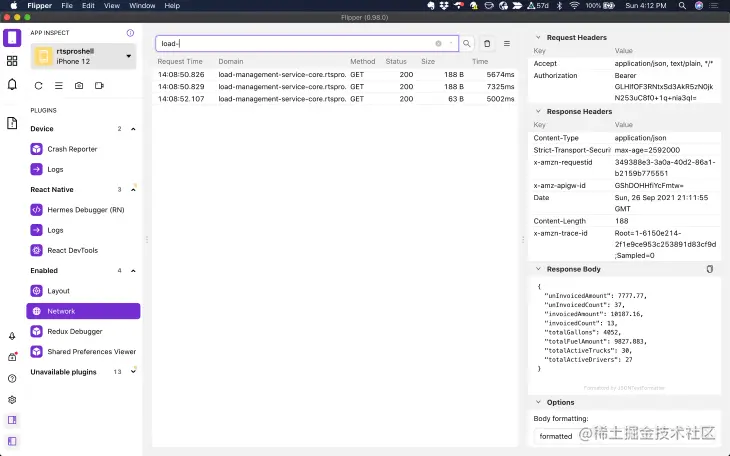Open Hermes Debugger (RN) plugin
730x456 pixels.
[83, 210]
